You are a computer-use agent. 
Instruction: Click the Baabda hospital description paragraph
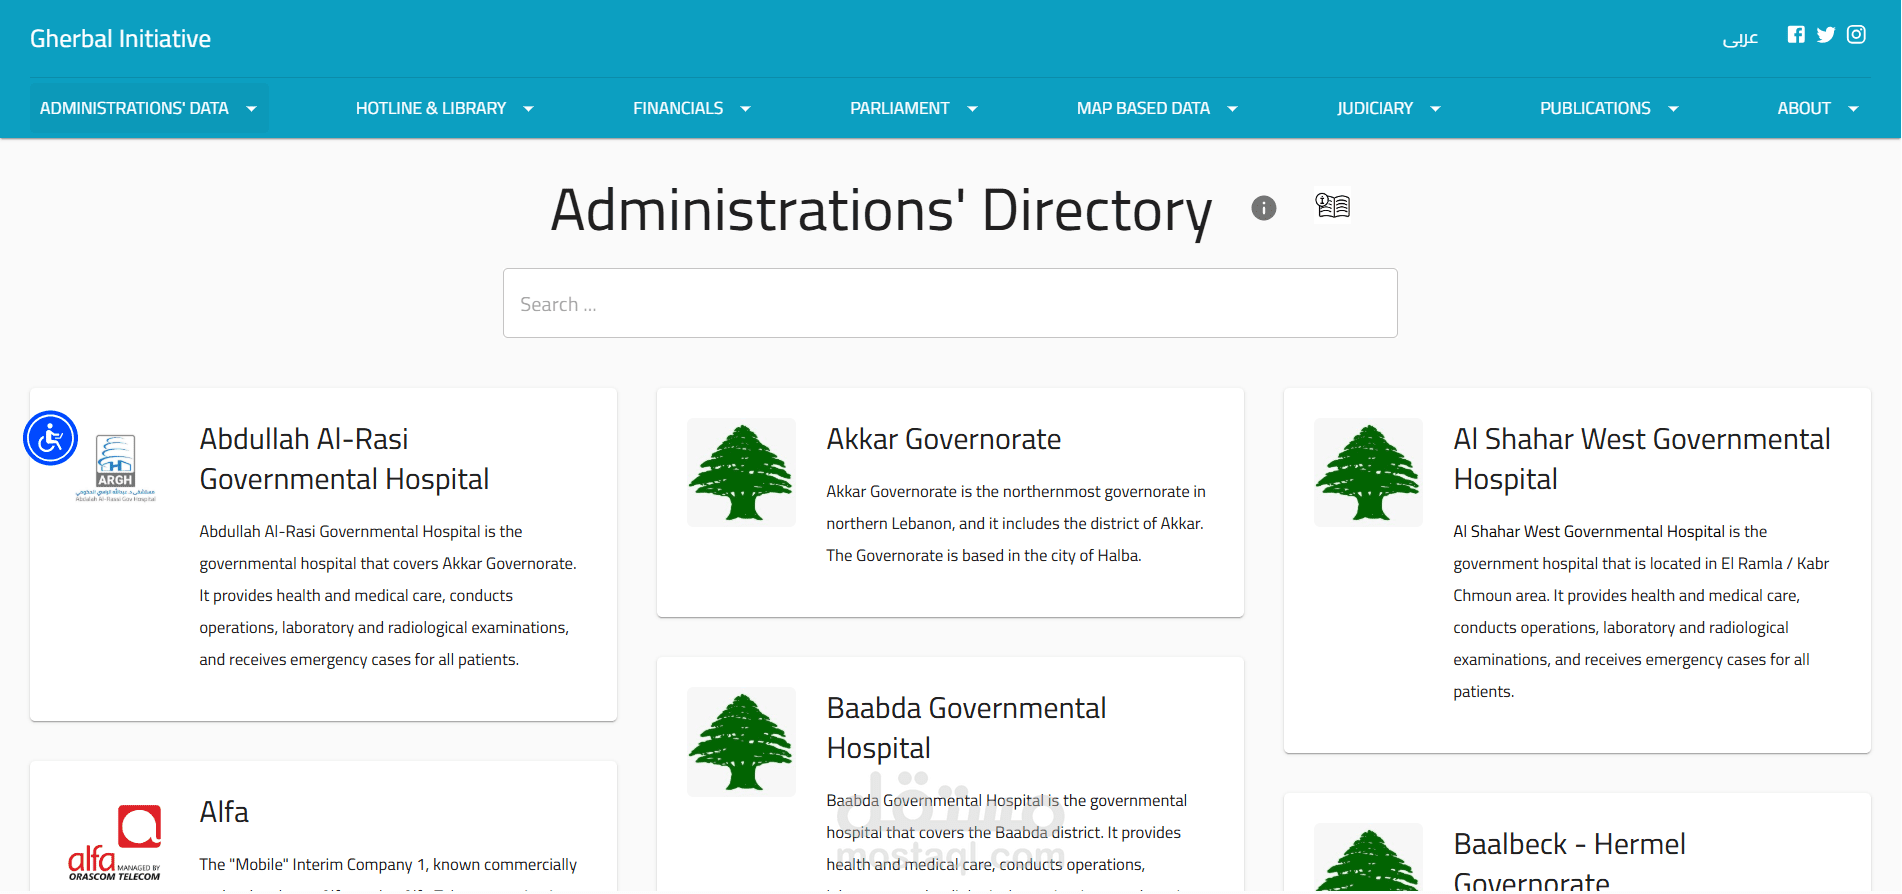[1007, 840]
